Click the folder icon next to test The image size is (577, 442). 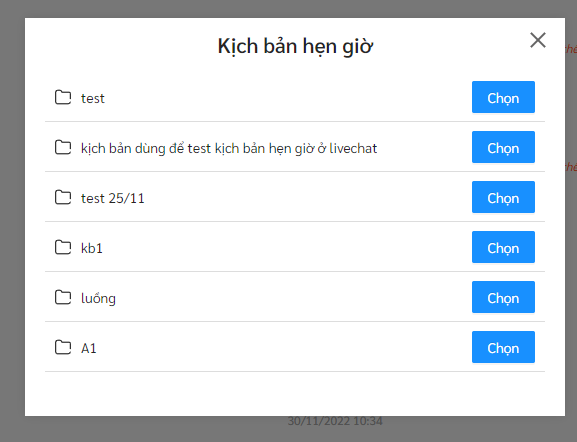point(63,98)
